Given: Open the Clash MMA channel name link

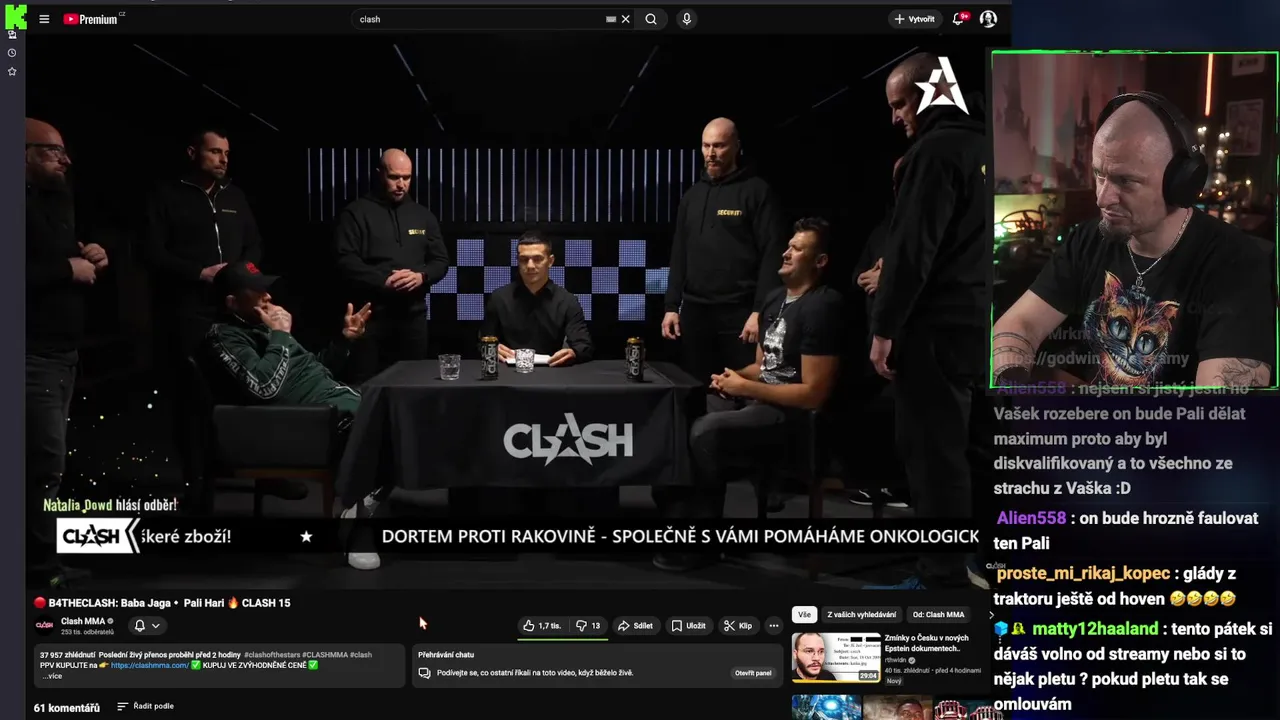Looking at the screenshot, I should [x=83, y=621].
